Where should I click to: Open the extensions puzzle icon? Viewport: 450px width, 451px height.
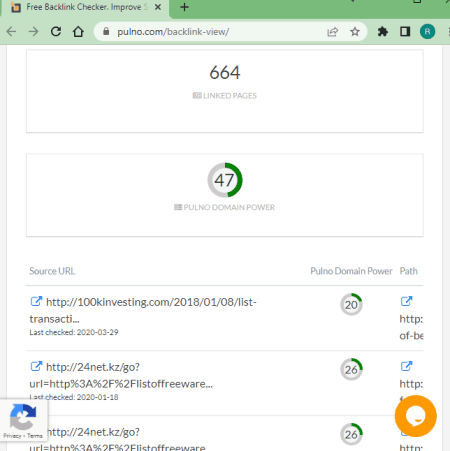click(x=383, y=32)
